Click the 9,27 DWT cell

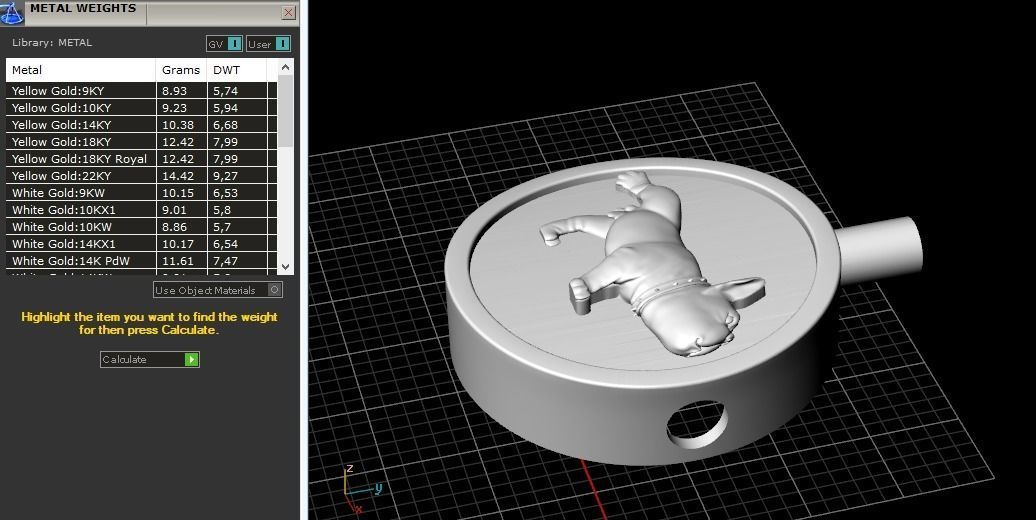tap(237, 176)
